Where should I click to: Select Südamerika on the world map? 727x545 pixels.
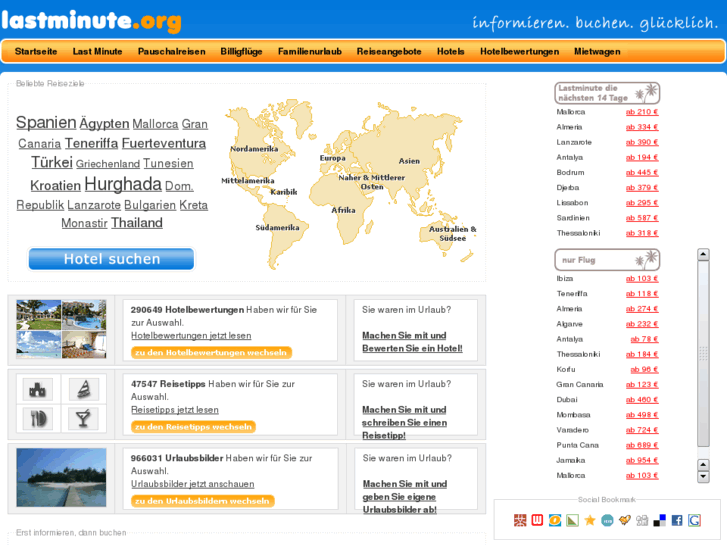pos(277,228)
